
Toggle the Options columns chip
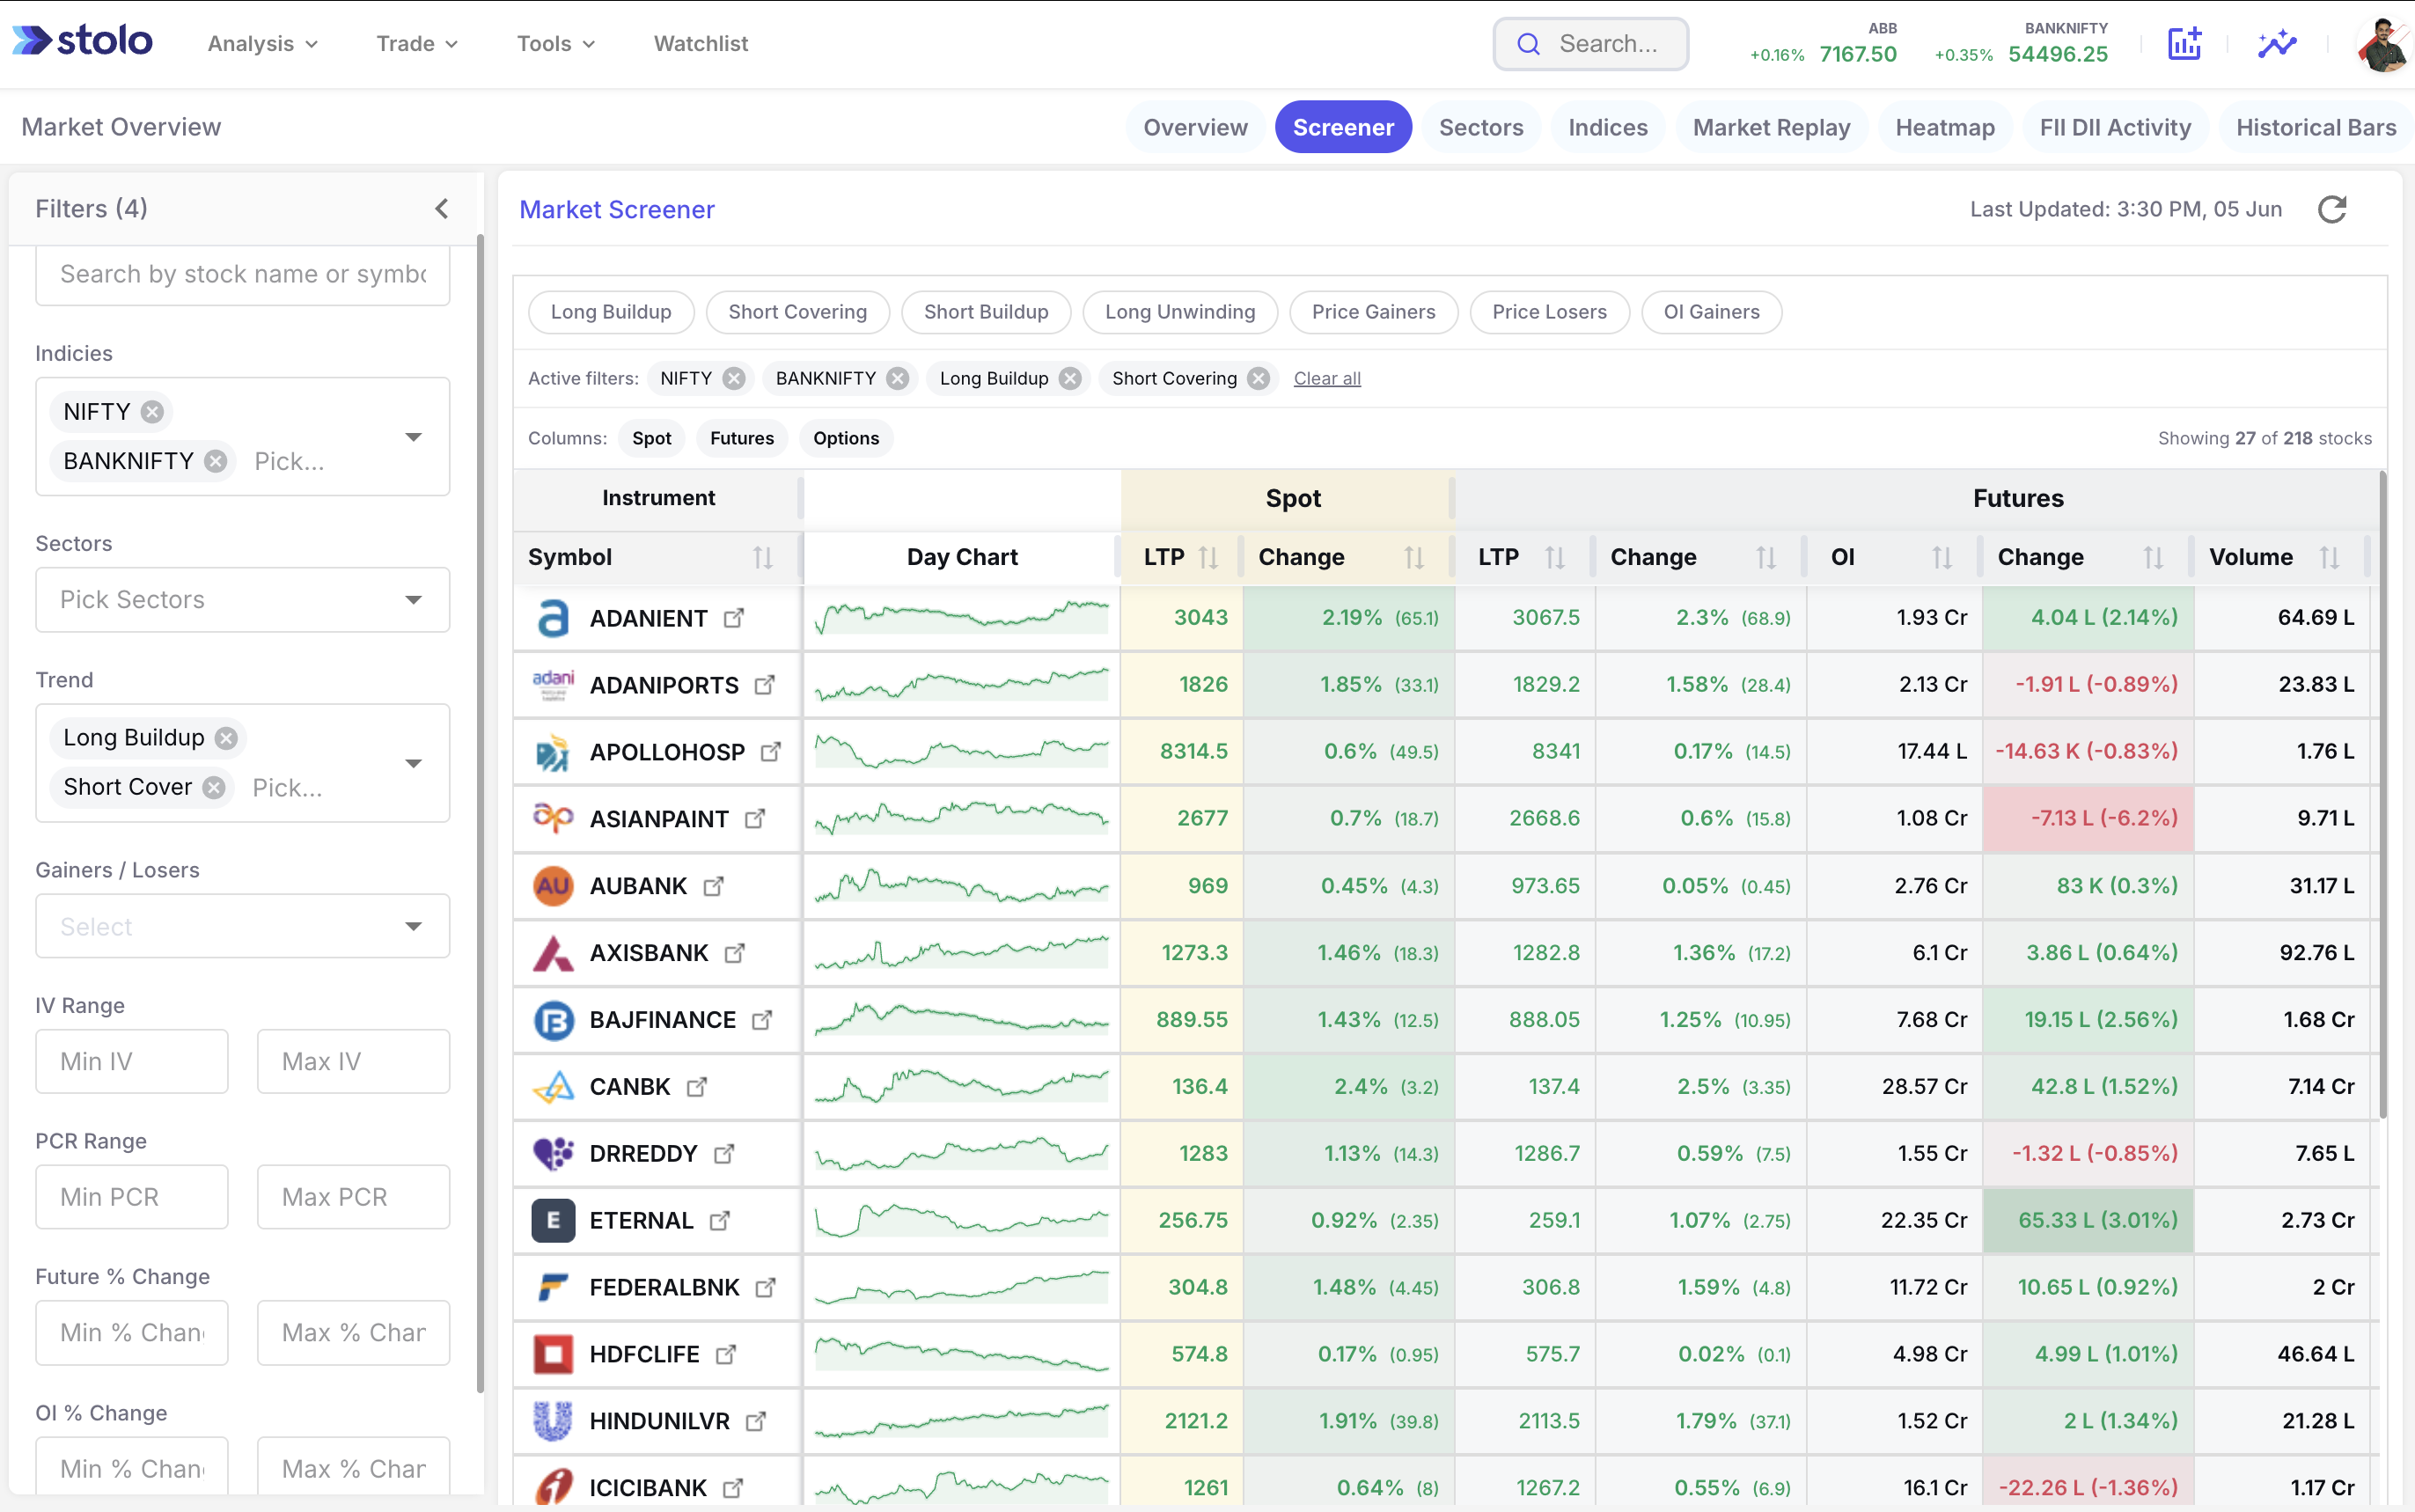[x=846, y=438]
